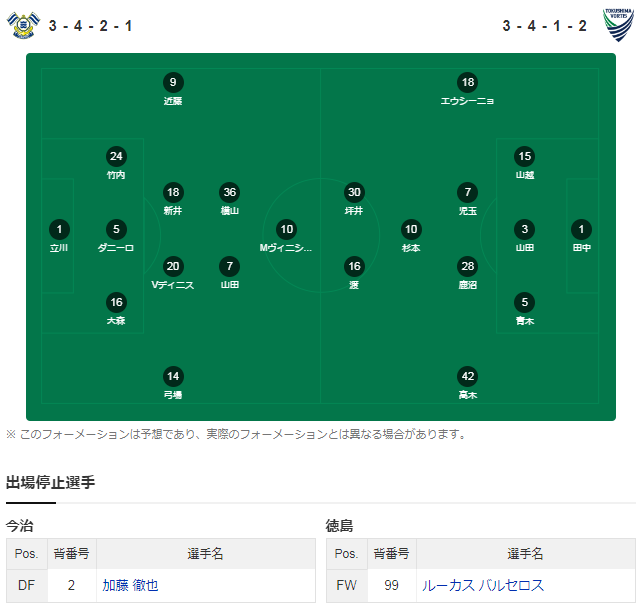Open ルーカス バルセロス player link
The image size is (638, 604).
coord(483,585)
